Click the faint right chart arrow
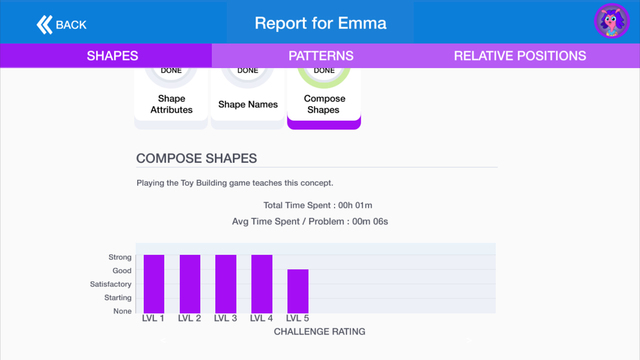The height and width of the screenshot is (360, 640). [x=469, y=340]
